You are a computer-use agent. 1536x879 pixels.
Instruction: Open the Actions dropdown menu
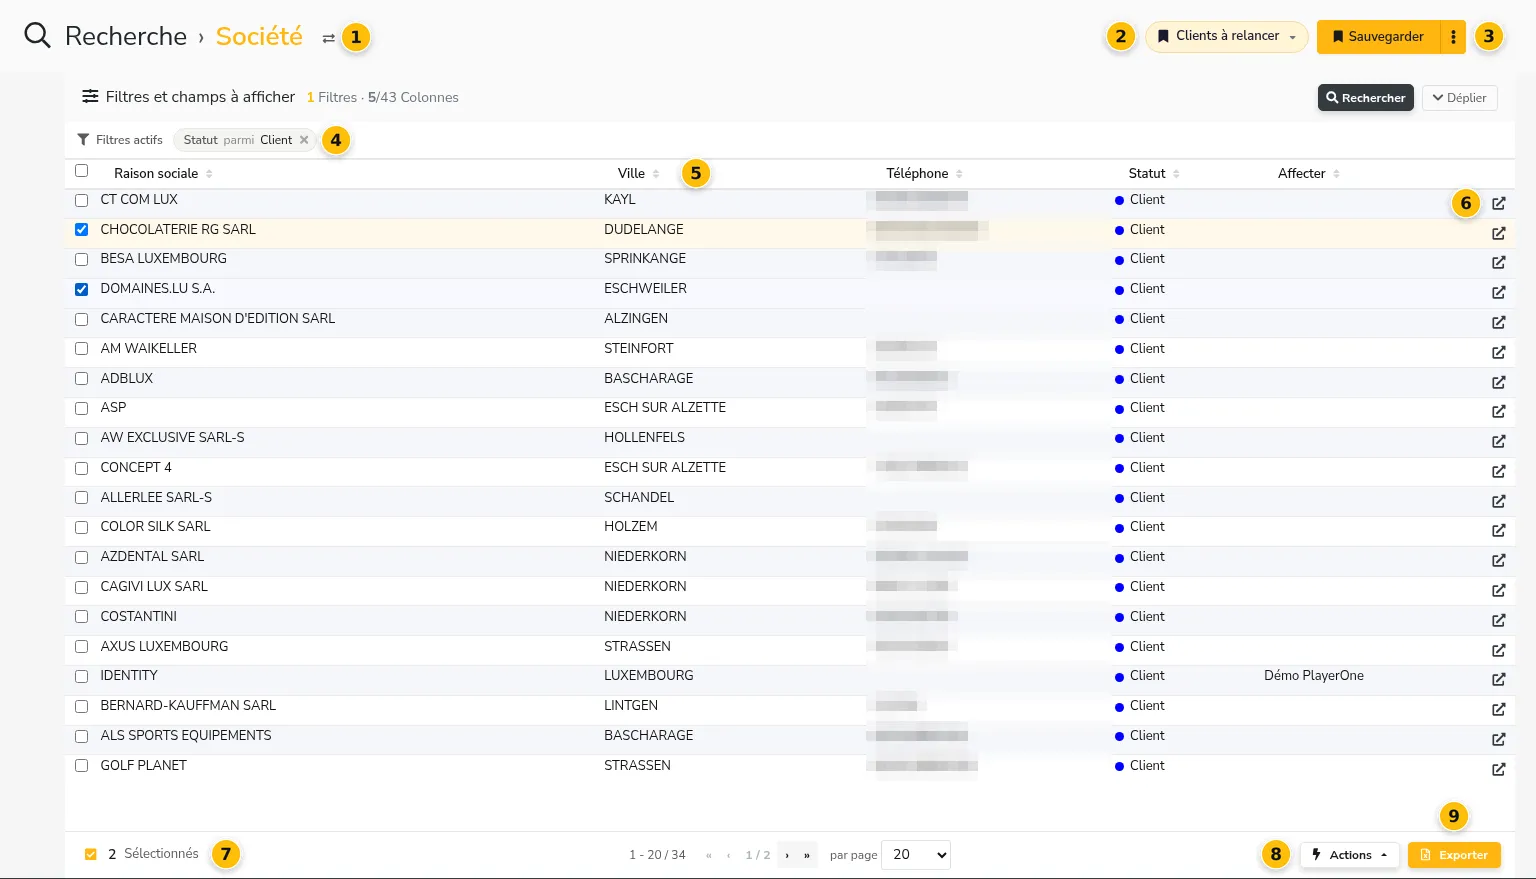pos(1350,855)
